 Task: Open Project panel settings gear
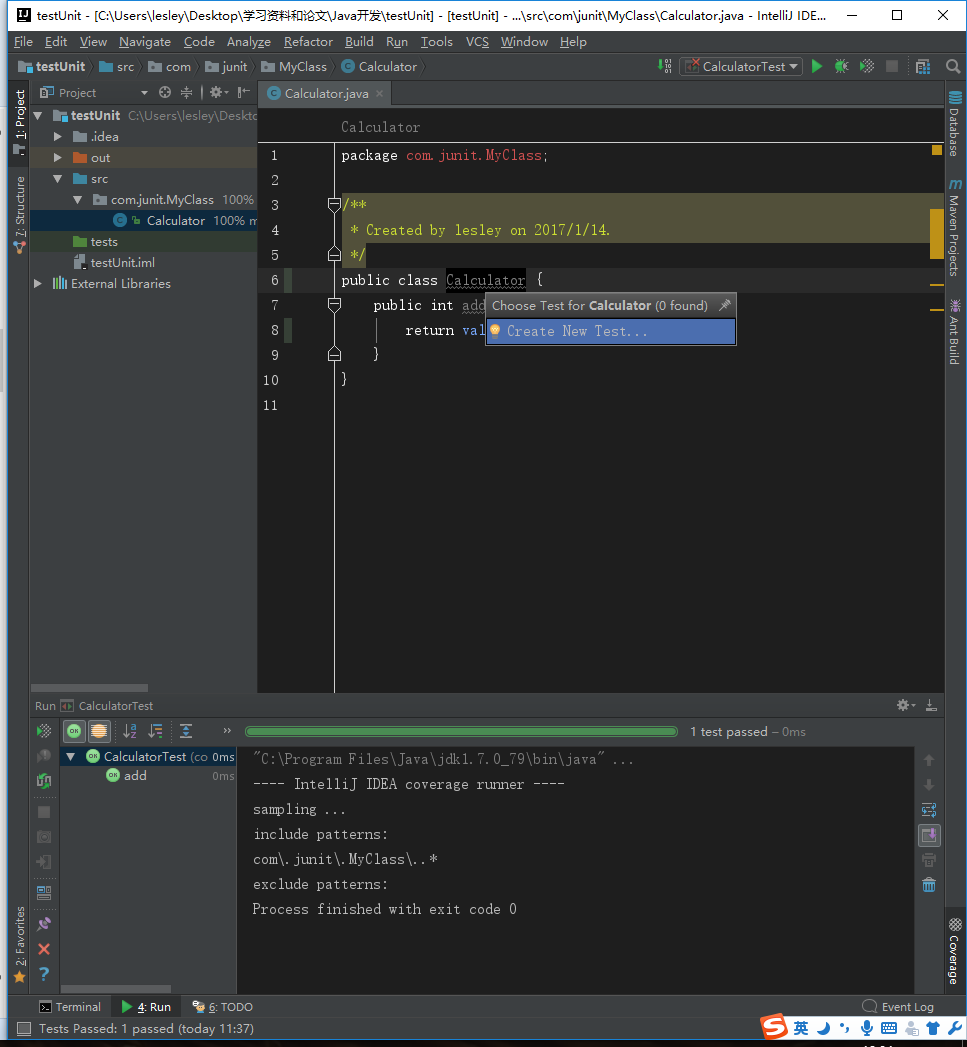[218, 92]
